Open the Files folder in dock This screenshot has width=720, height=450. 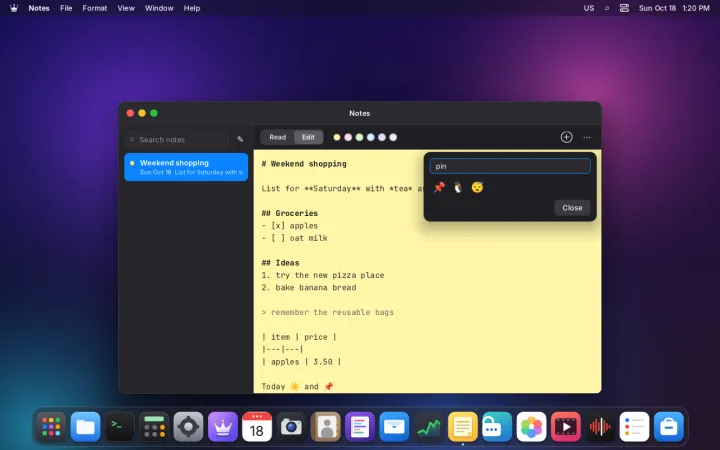pos(85,427)
